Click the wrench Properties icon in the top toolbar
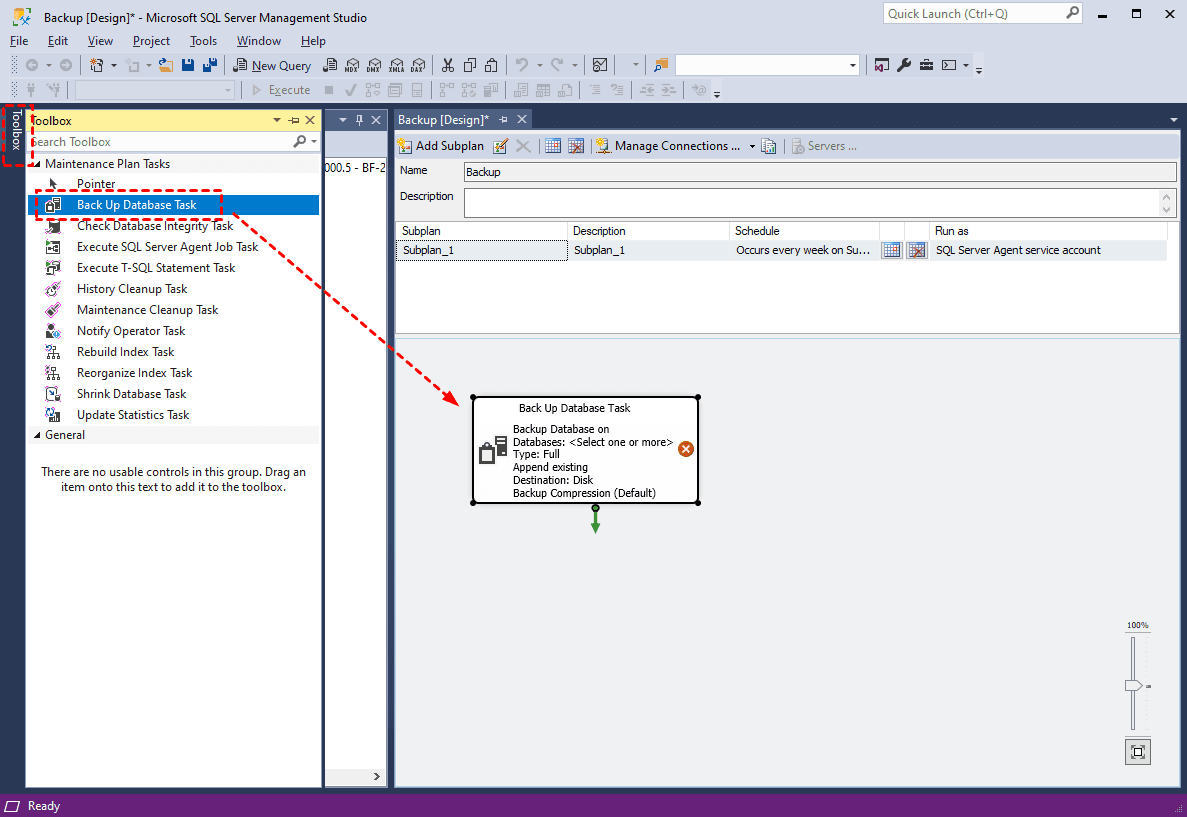The image size is (1187, 817). pos(903,65)
